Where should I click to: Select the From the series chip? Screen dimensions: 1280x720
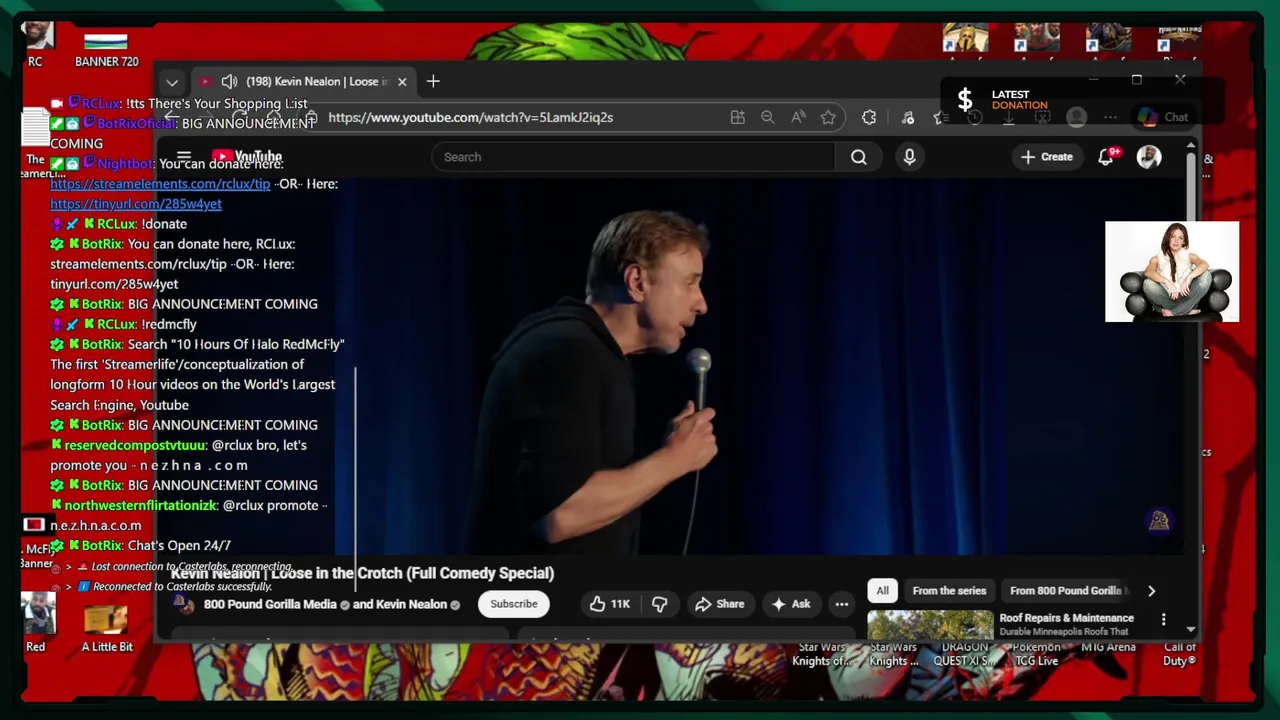[x=949, y=591]
